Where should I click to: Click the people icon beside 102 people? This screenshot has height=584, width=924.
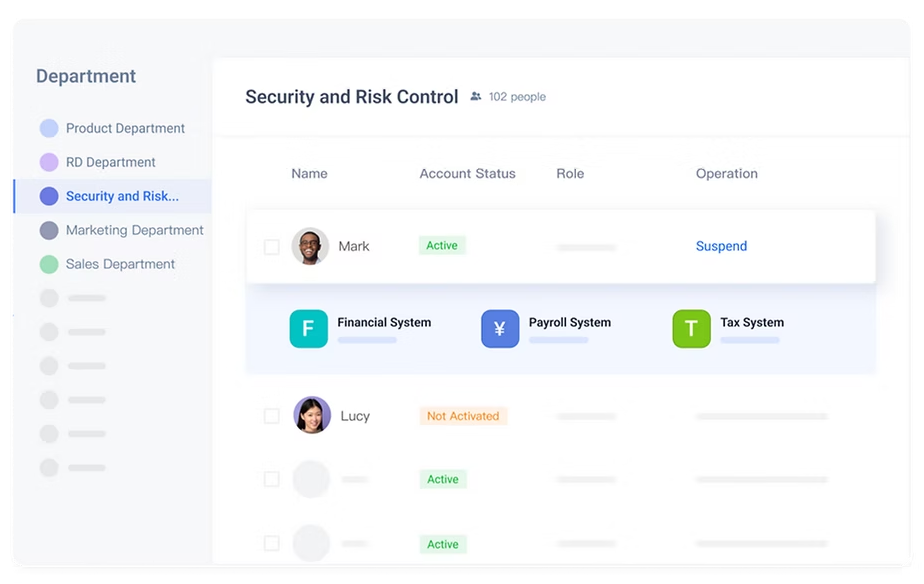point(476,96)
